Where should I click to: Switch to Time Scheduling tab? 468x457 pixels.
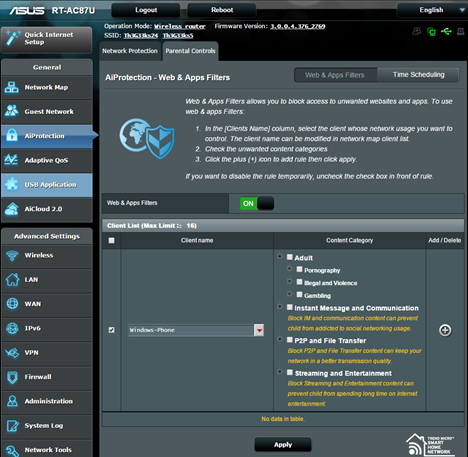[x=418, y=75]
